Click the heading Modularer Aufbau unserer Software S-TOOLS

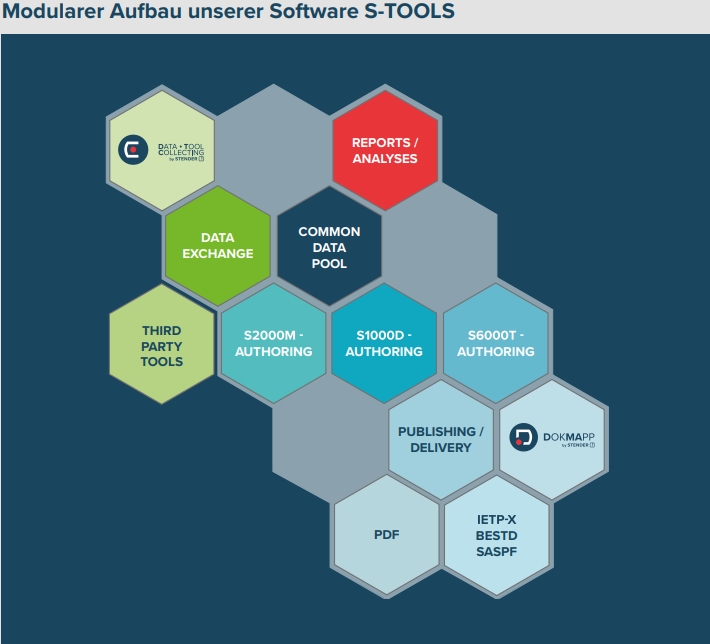pyautogui.click(x=228, y=13)
